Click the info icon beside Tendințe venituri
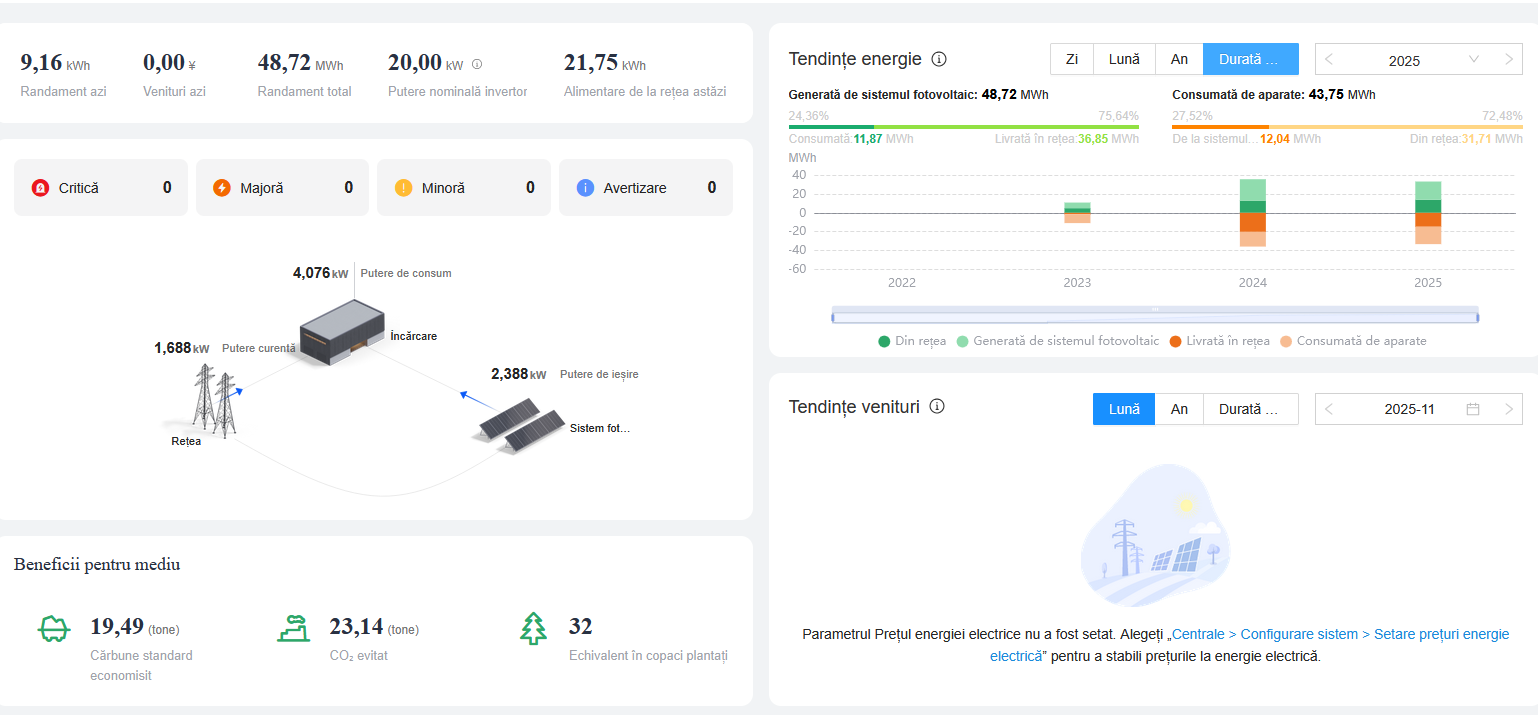 [937, 406]
